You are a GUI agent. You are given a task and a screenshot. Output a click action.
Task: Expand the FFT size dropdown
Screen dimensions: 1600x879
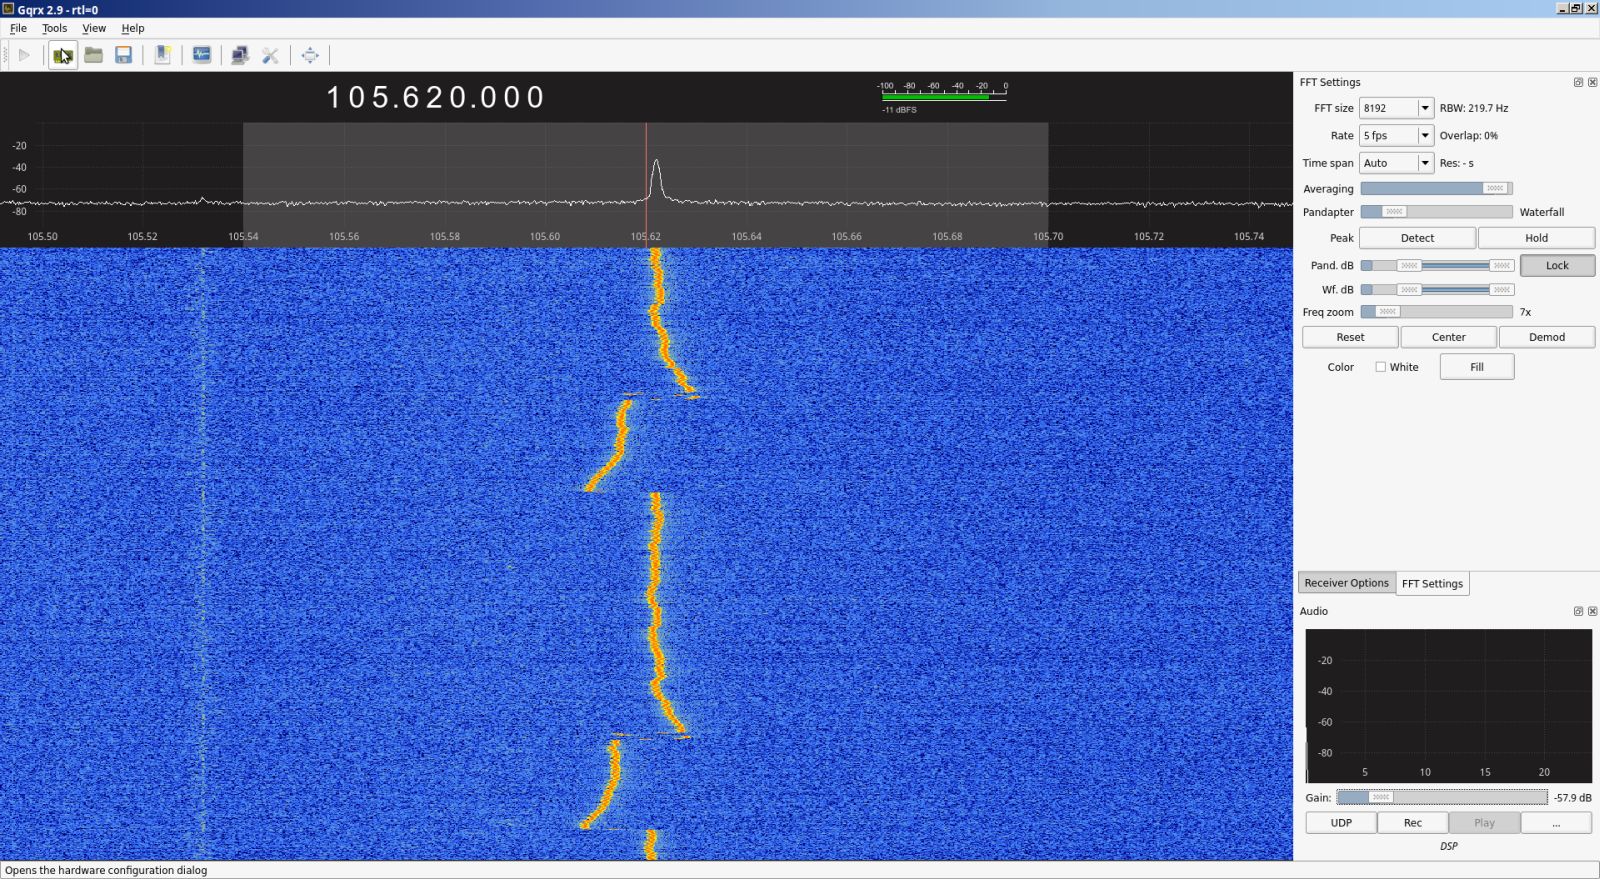1425,108
